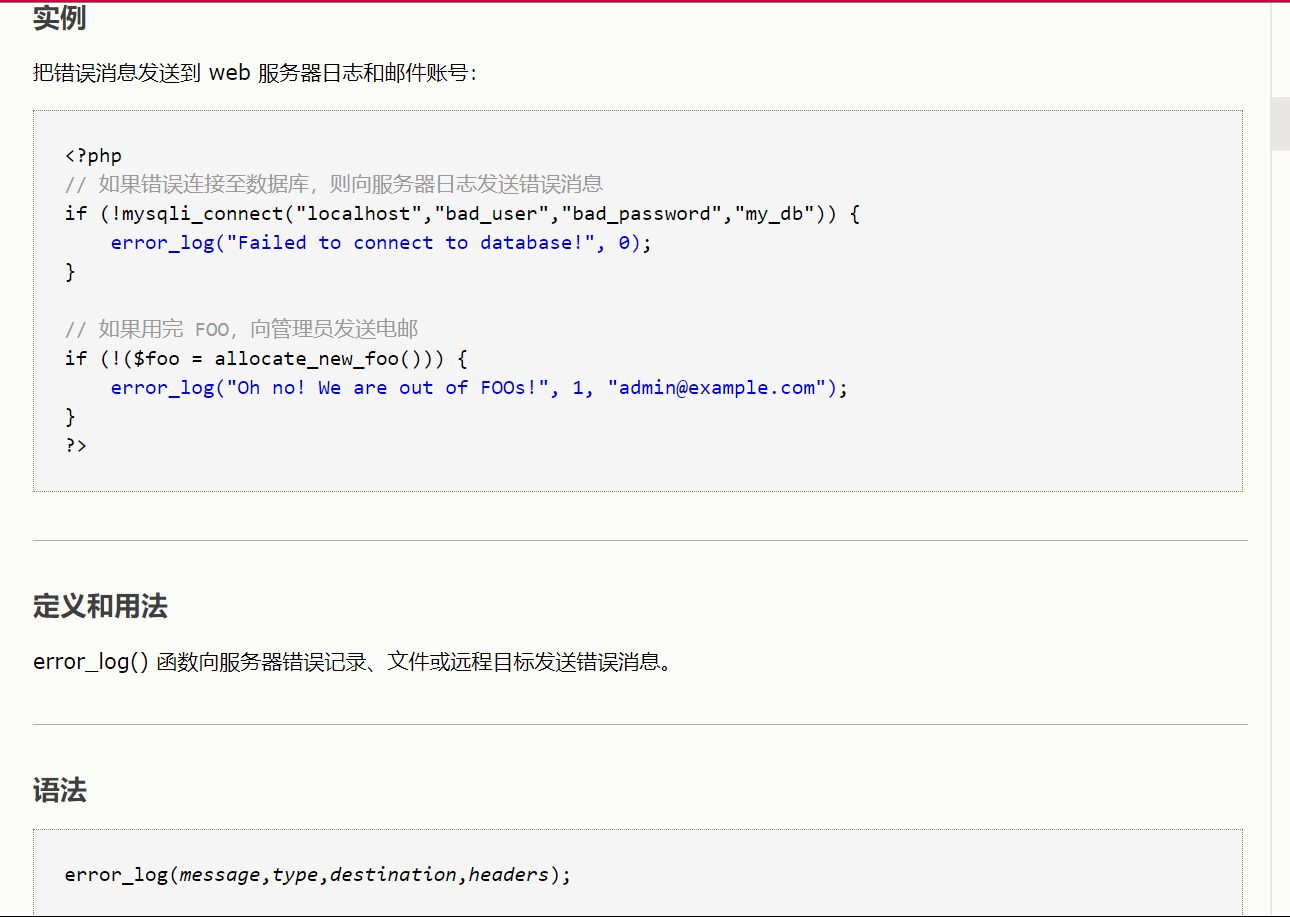1290x917 pixels.
Task: Select the error_log() description paragraph
Action: pyautogui.click(x=350, y=661)
